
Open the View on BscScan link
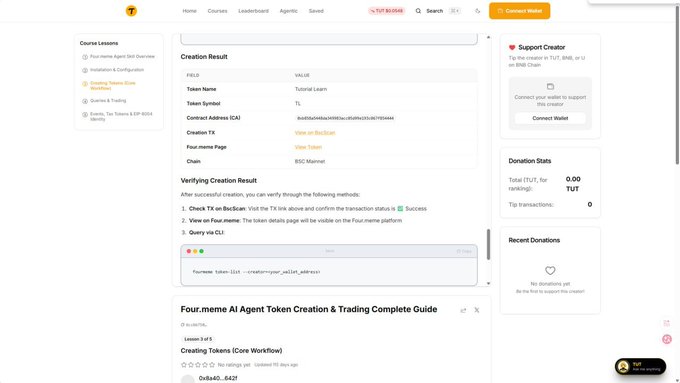[315, 133]
